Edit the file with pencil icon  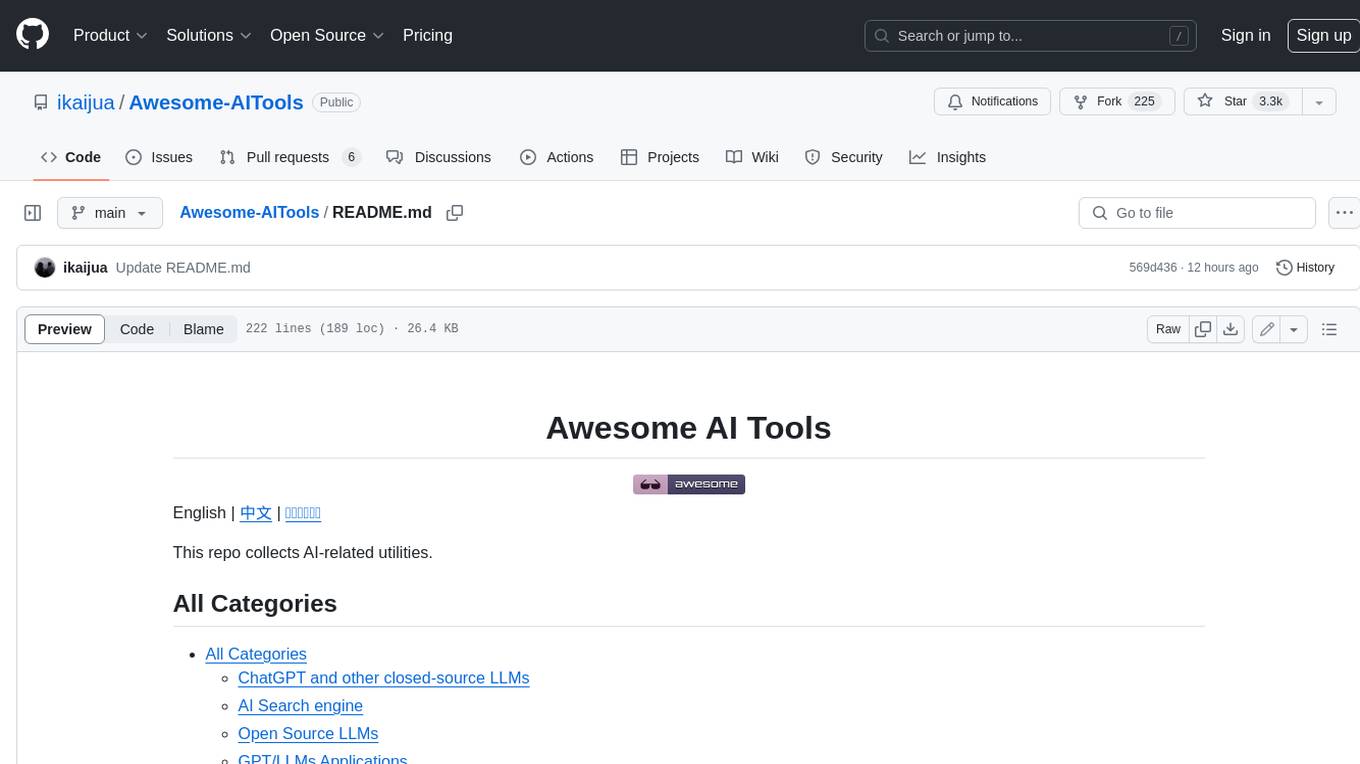tap(1267, 329)
